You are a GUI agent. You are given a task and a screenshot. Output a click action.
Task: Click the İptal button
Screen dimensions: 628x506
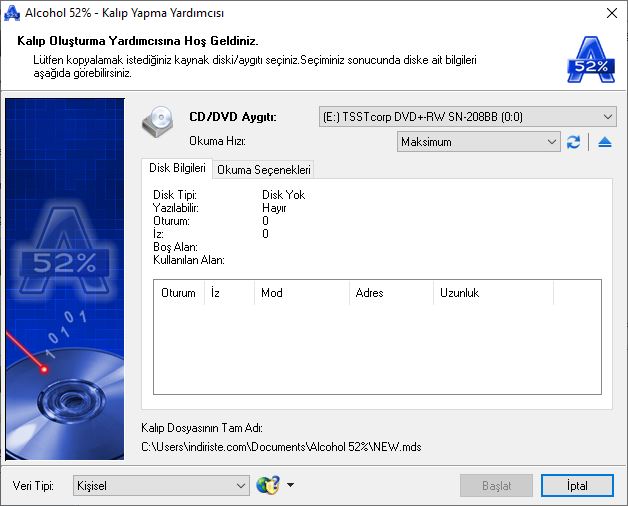pos(577,486)
